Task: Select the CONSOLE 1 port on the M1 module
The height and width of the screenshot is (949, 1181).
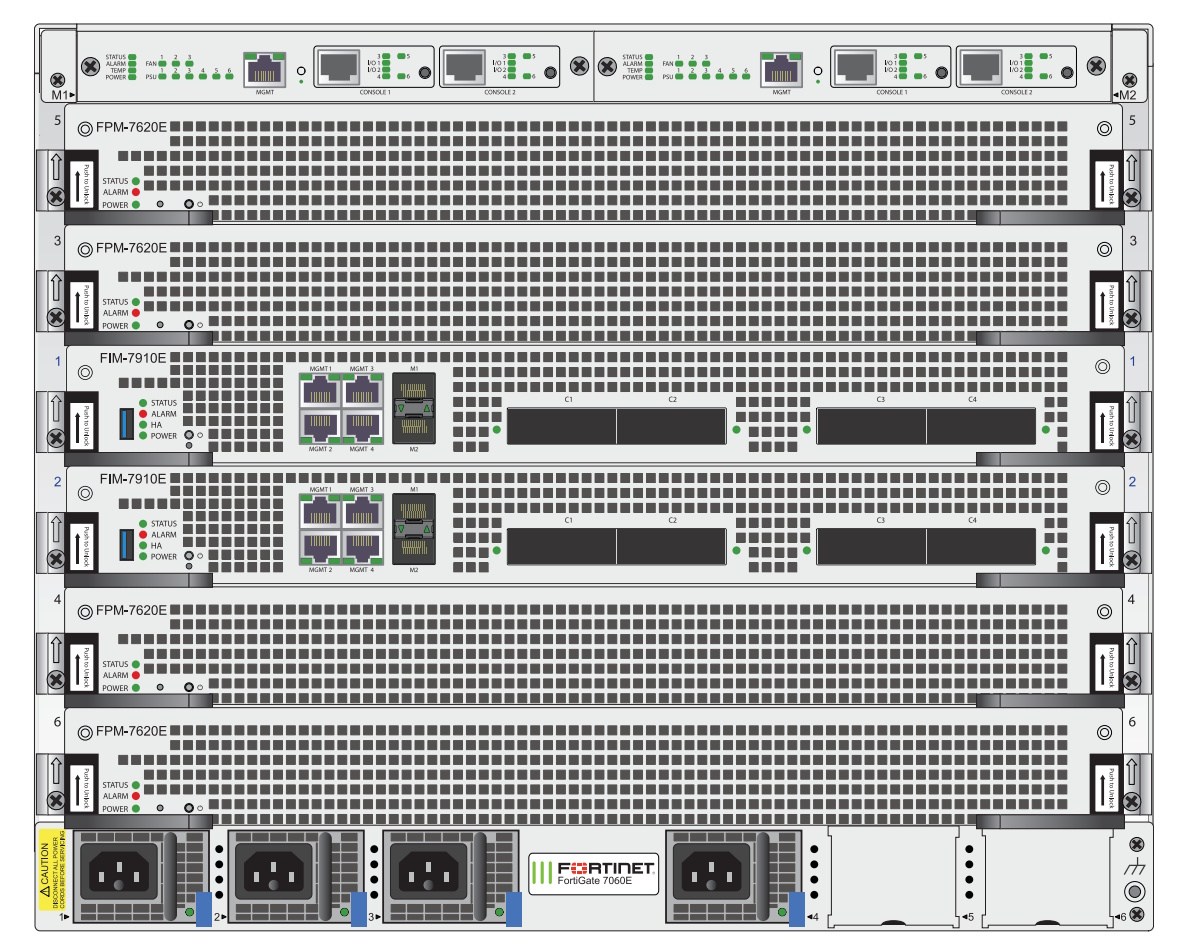Action: 339,67
